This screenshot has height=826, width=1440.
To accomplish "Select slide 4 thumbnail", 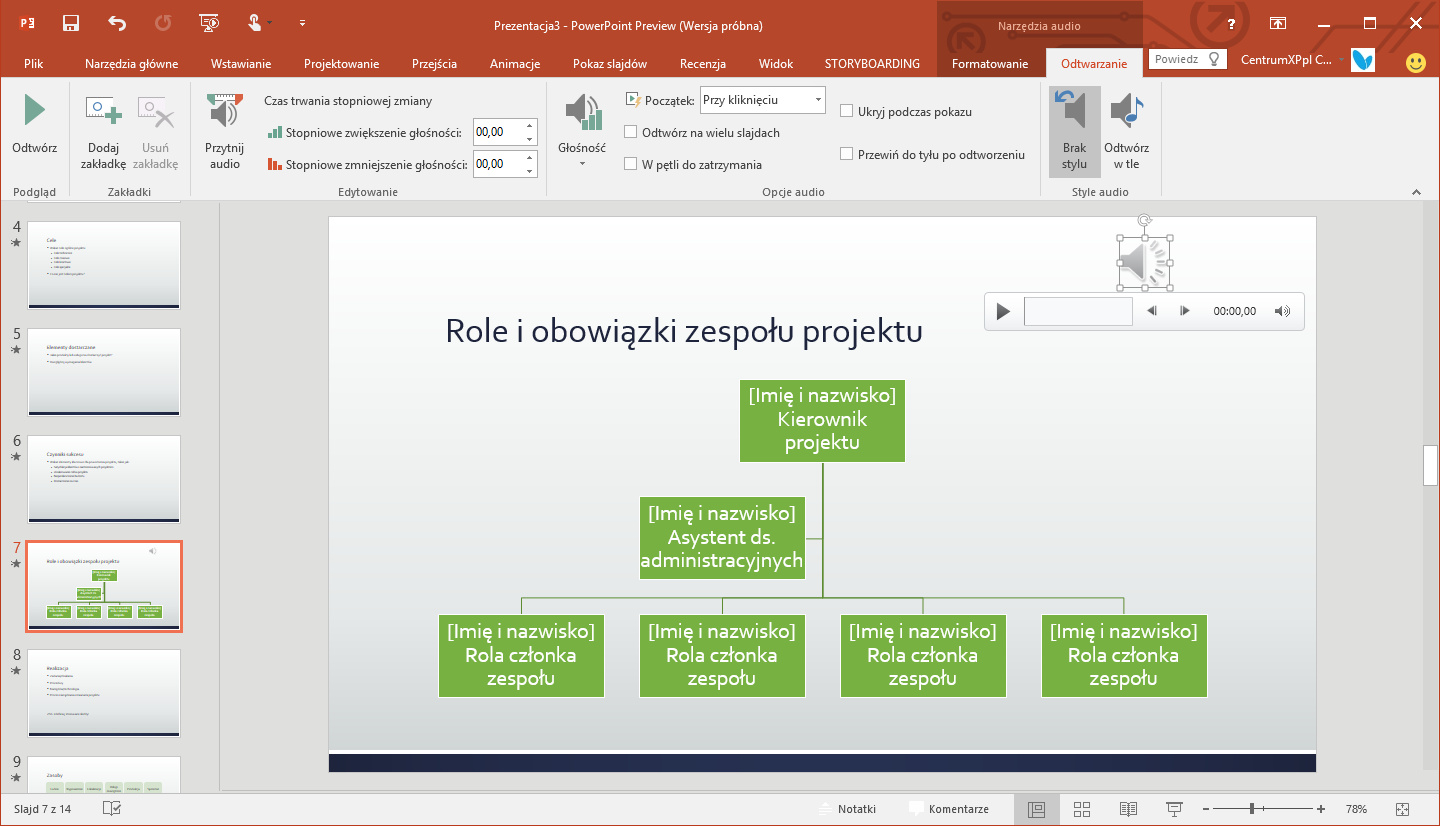I will [104, 265].
